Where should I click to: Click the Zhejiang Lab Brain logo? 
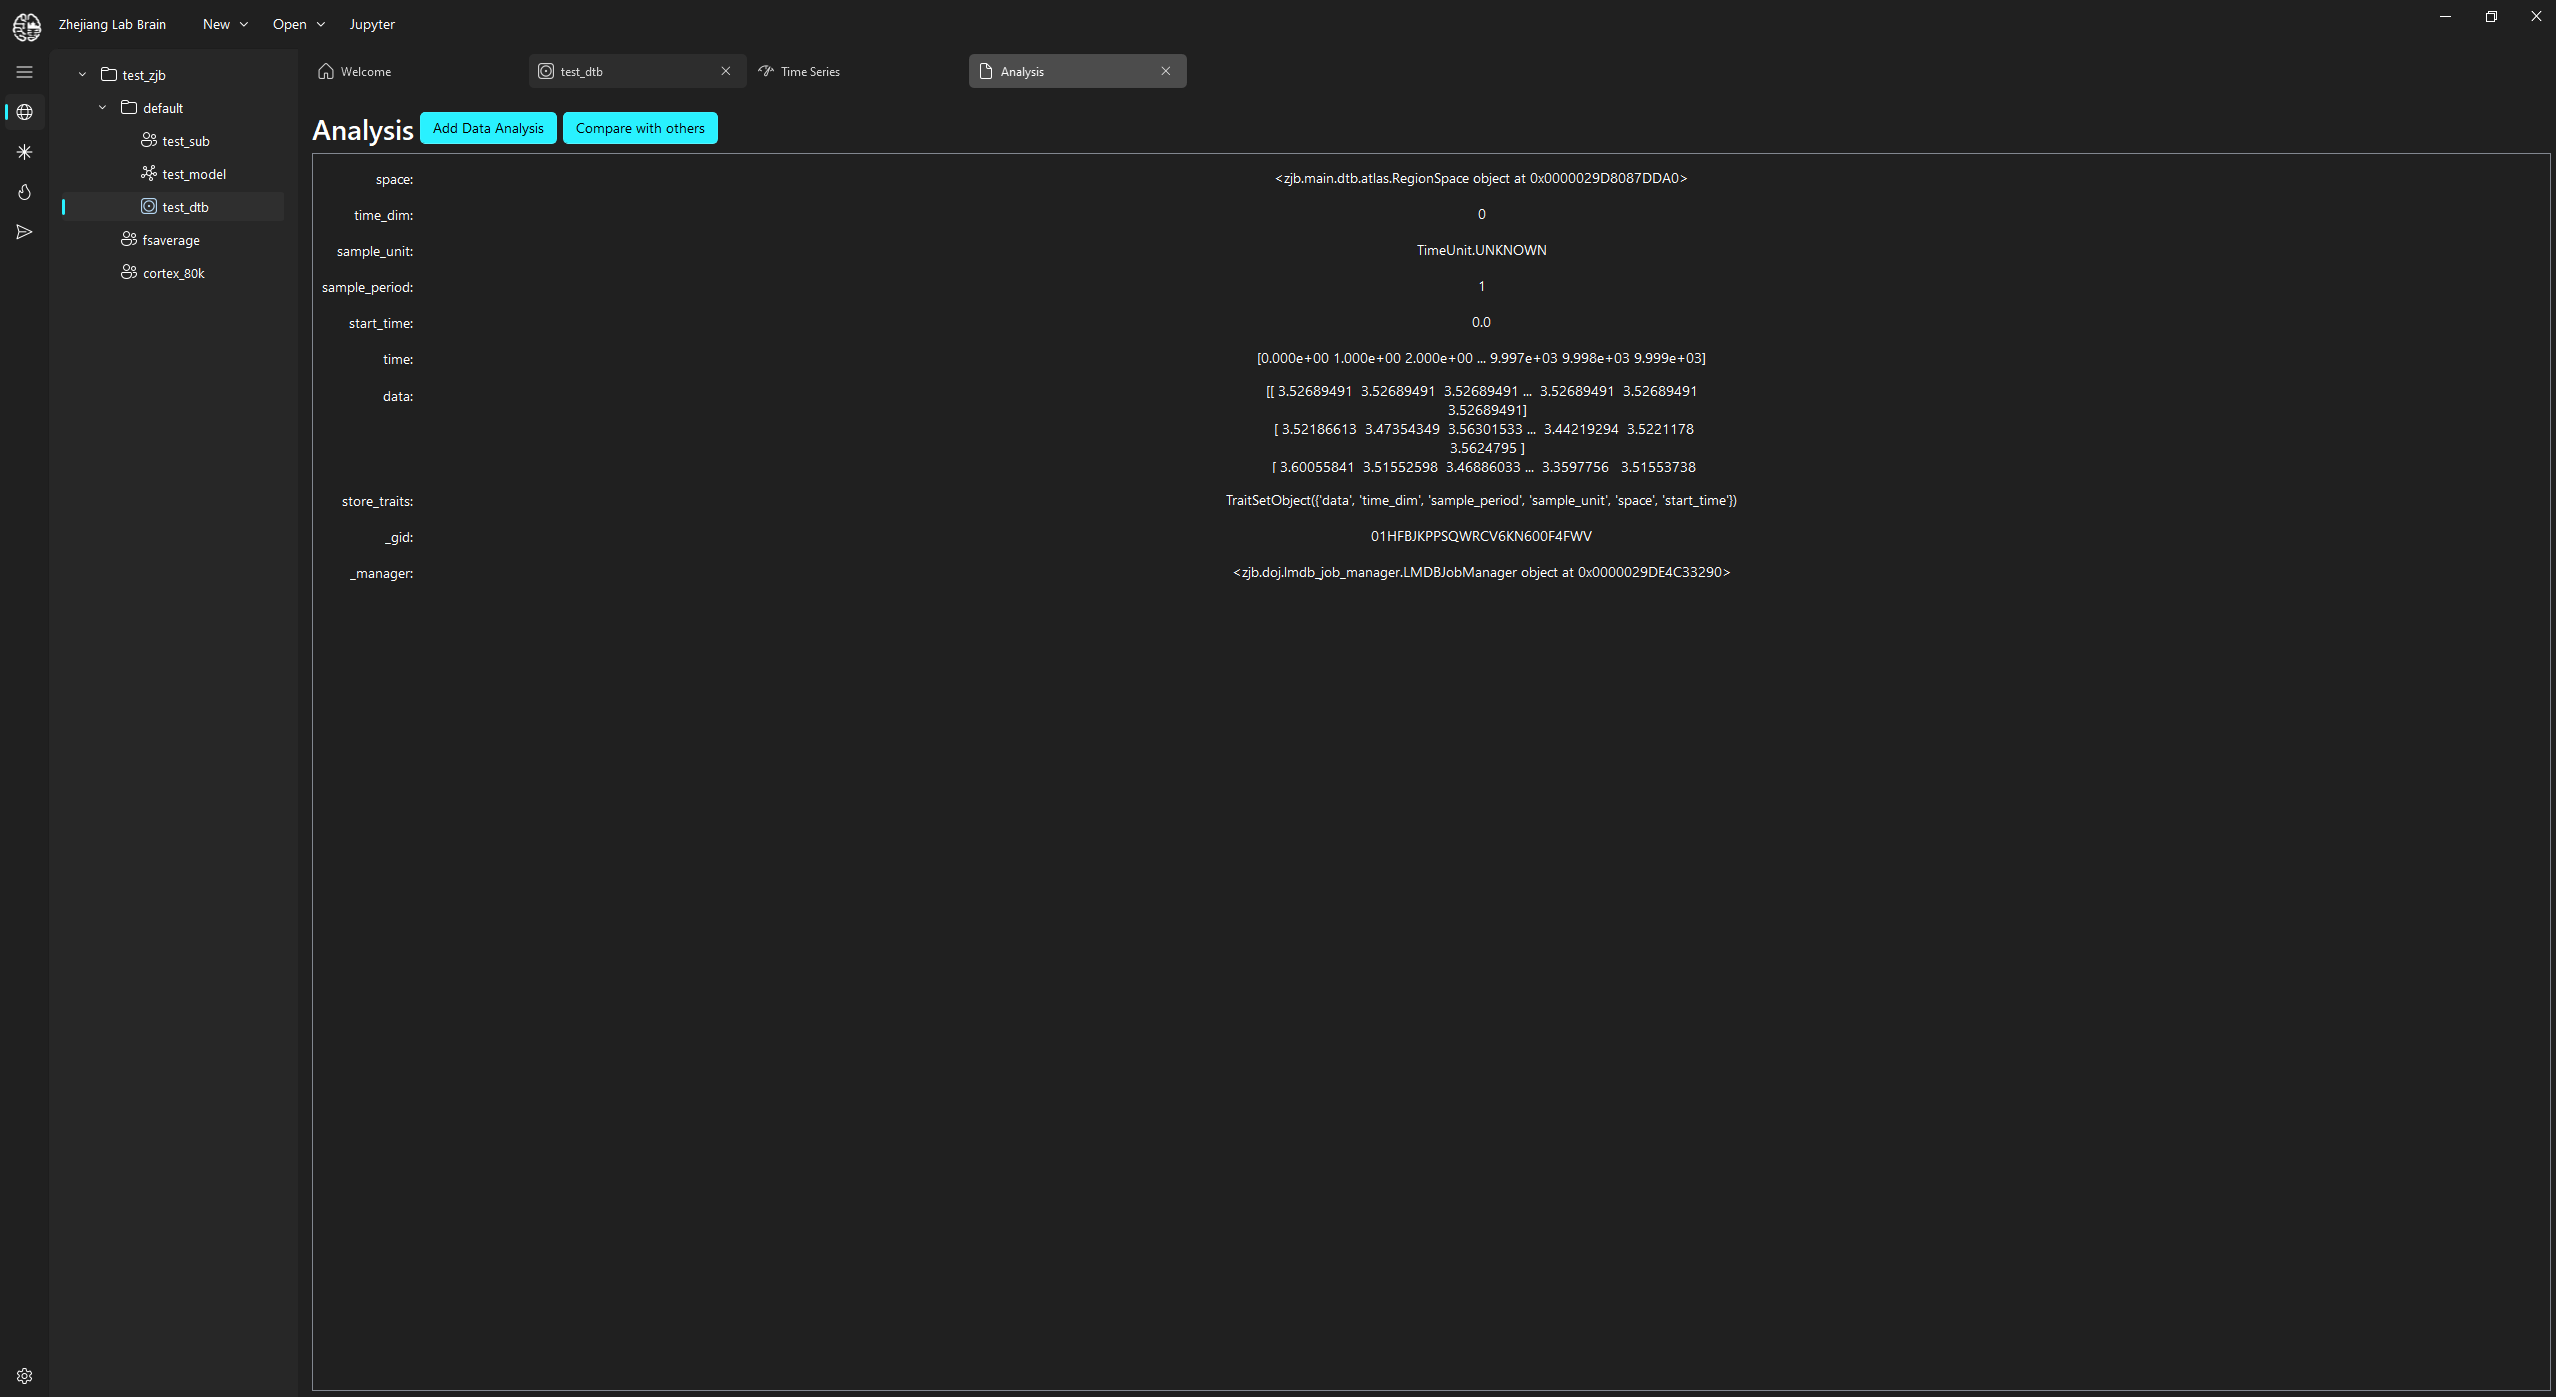pyautogui.click(x=27, y=26)
